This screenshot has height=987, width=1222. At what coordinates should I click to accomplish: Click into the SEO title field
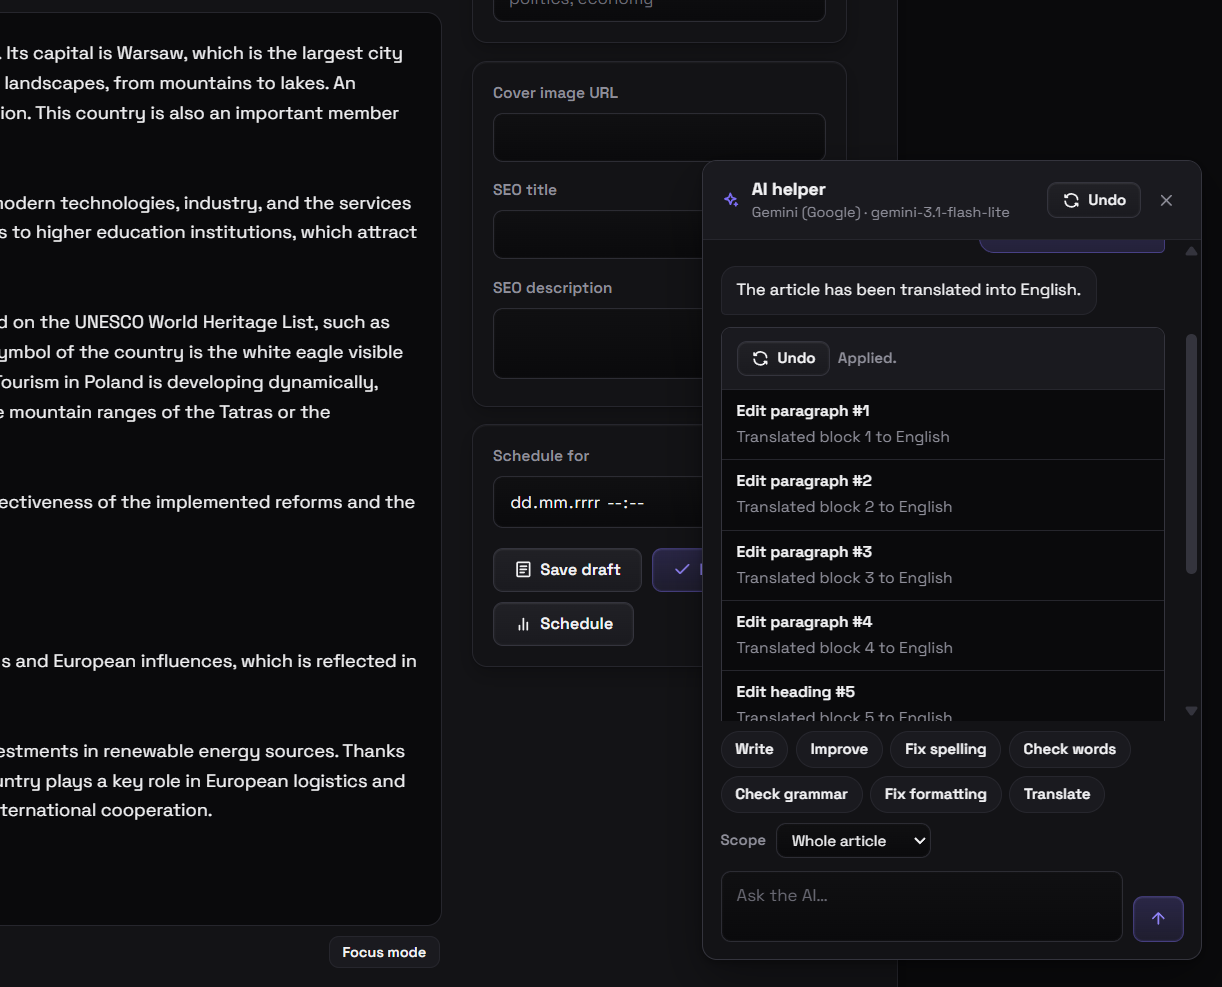[x=598, y=234]
